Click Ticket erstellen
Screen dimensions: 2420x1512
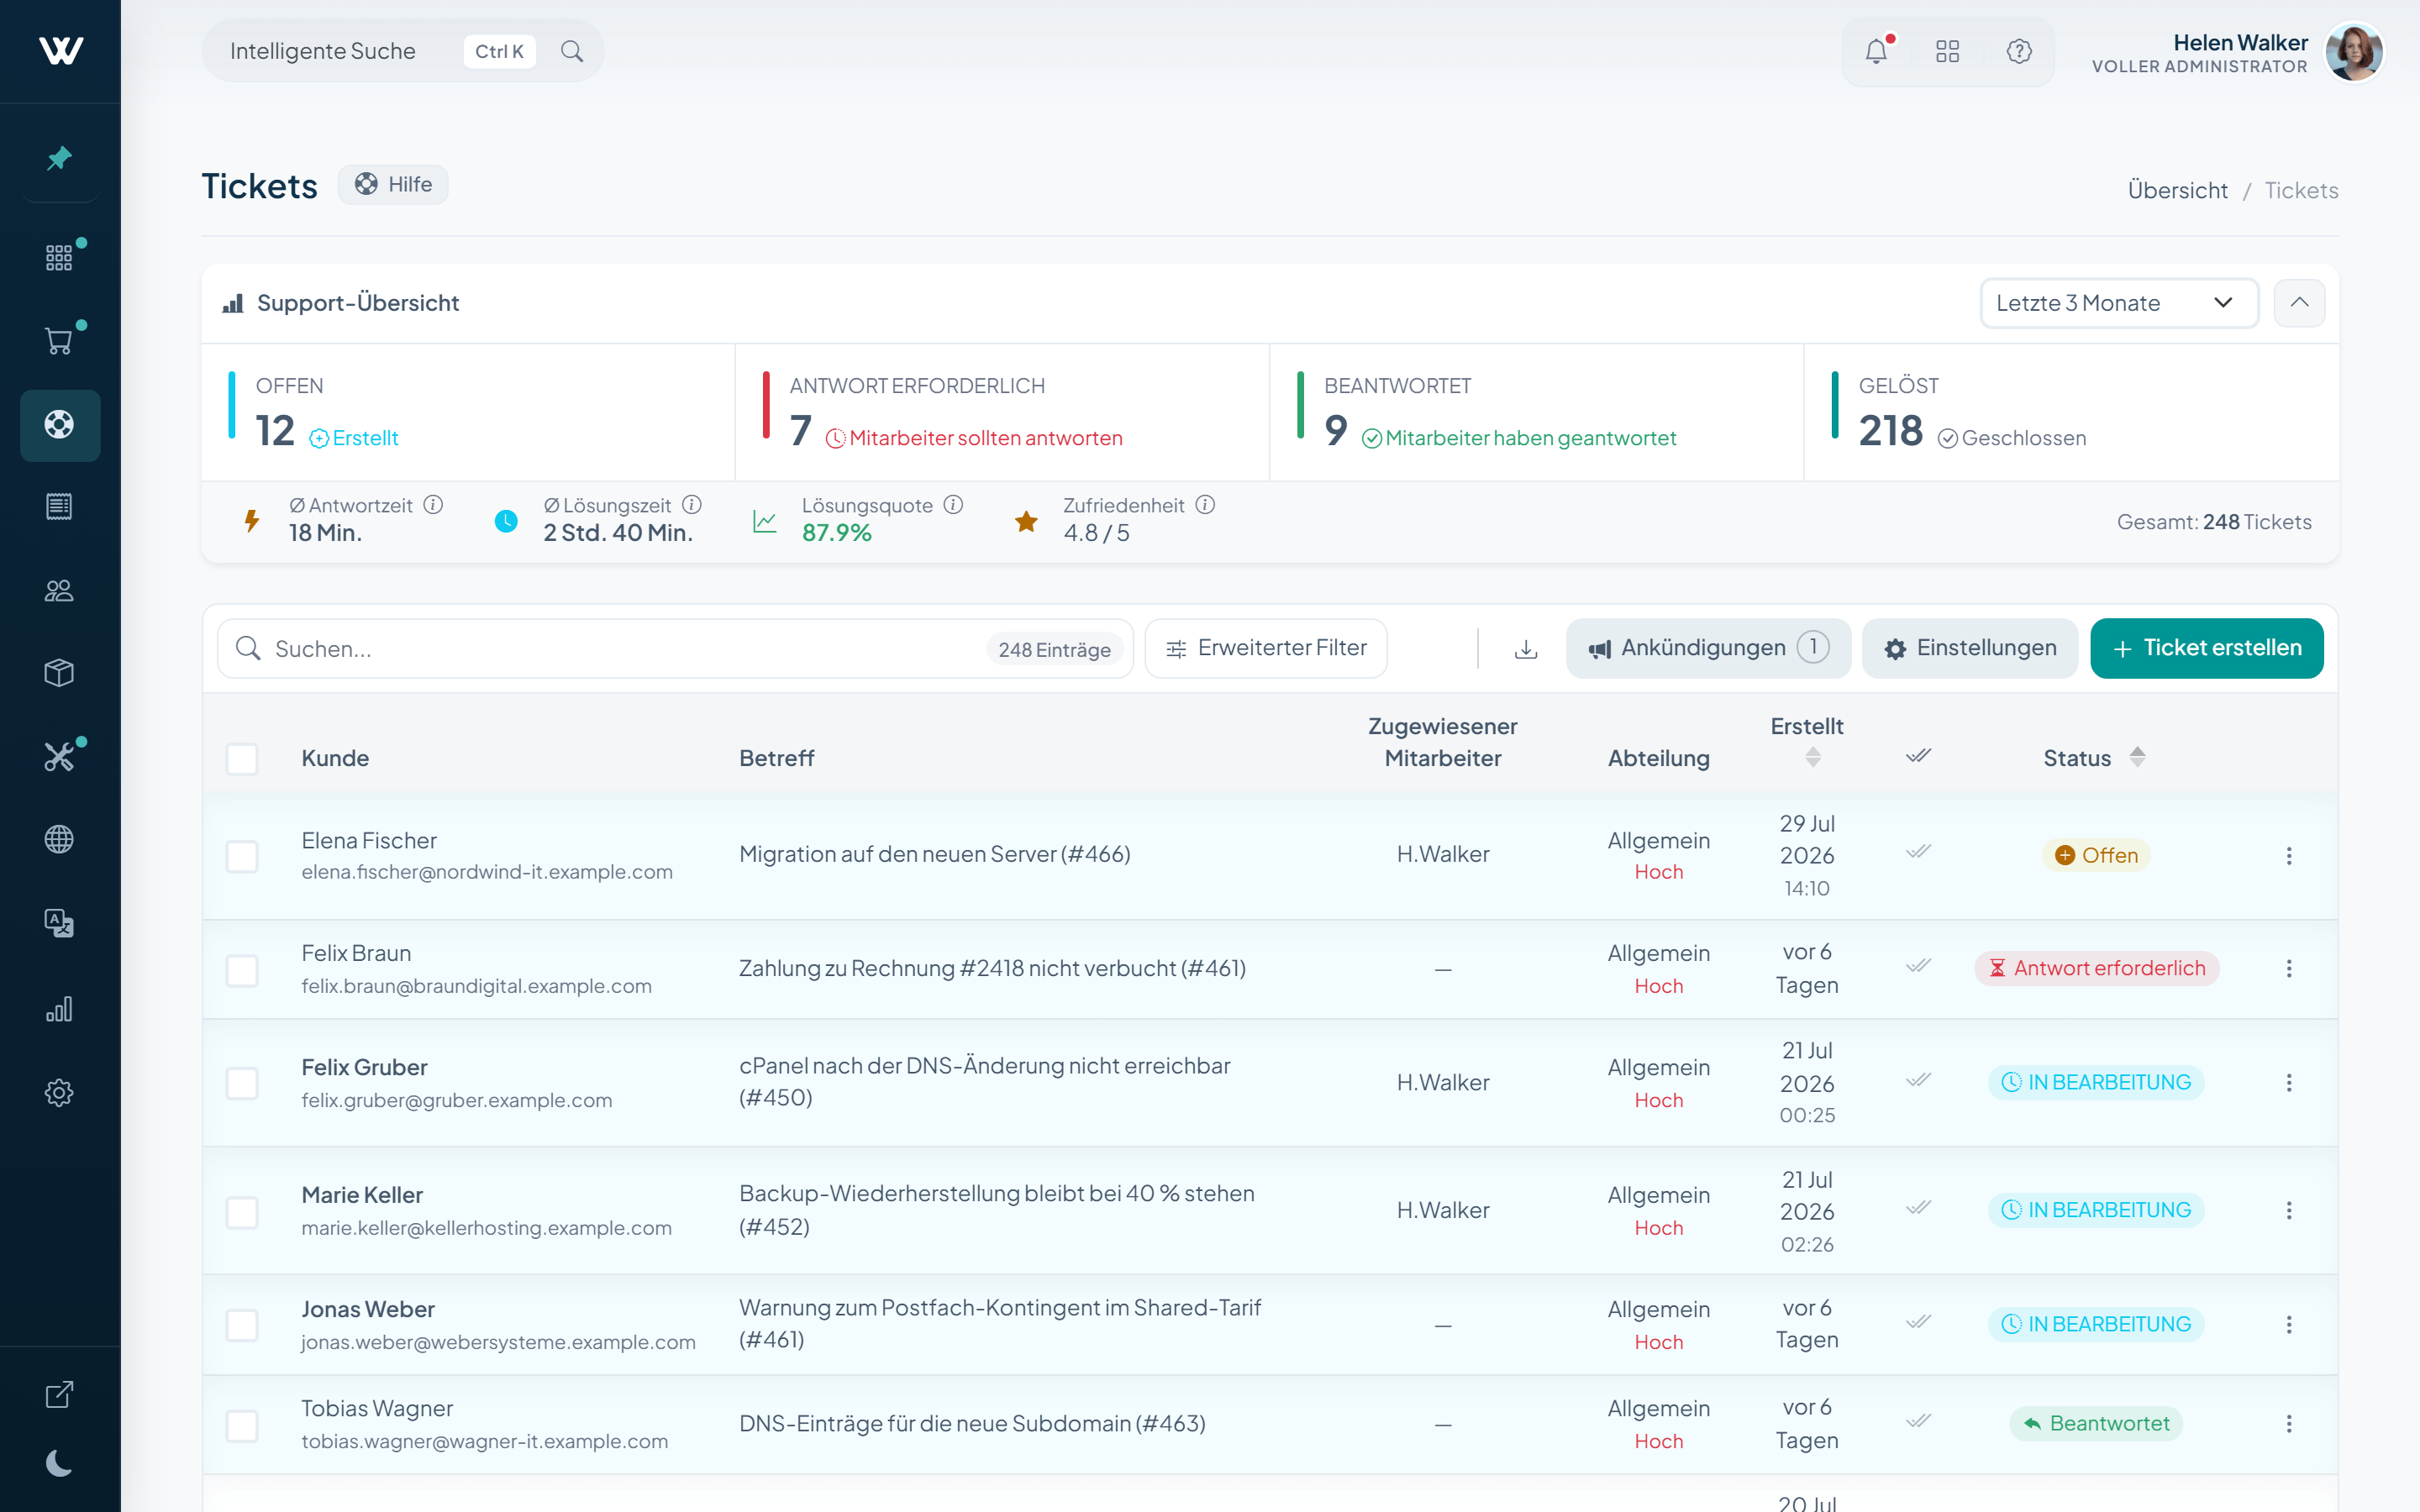point(2207,649)
